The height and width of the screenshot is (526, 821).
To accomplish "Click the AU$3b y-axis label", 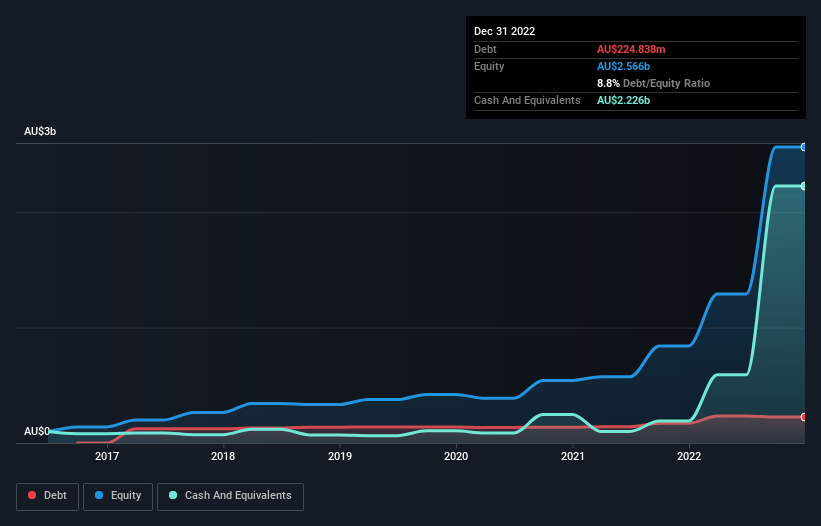I will (x=40, y=131).
